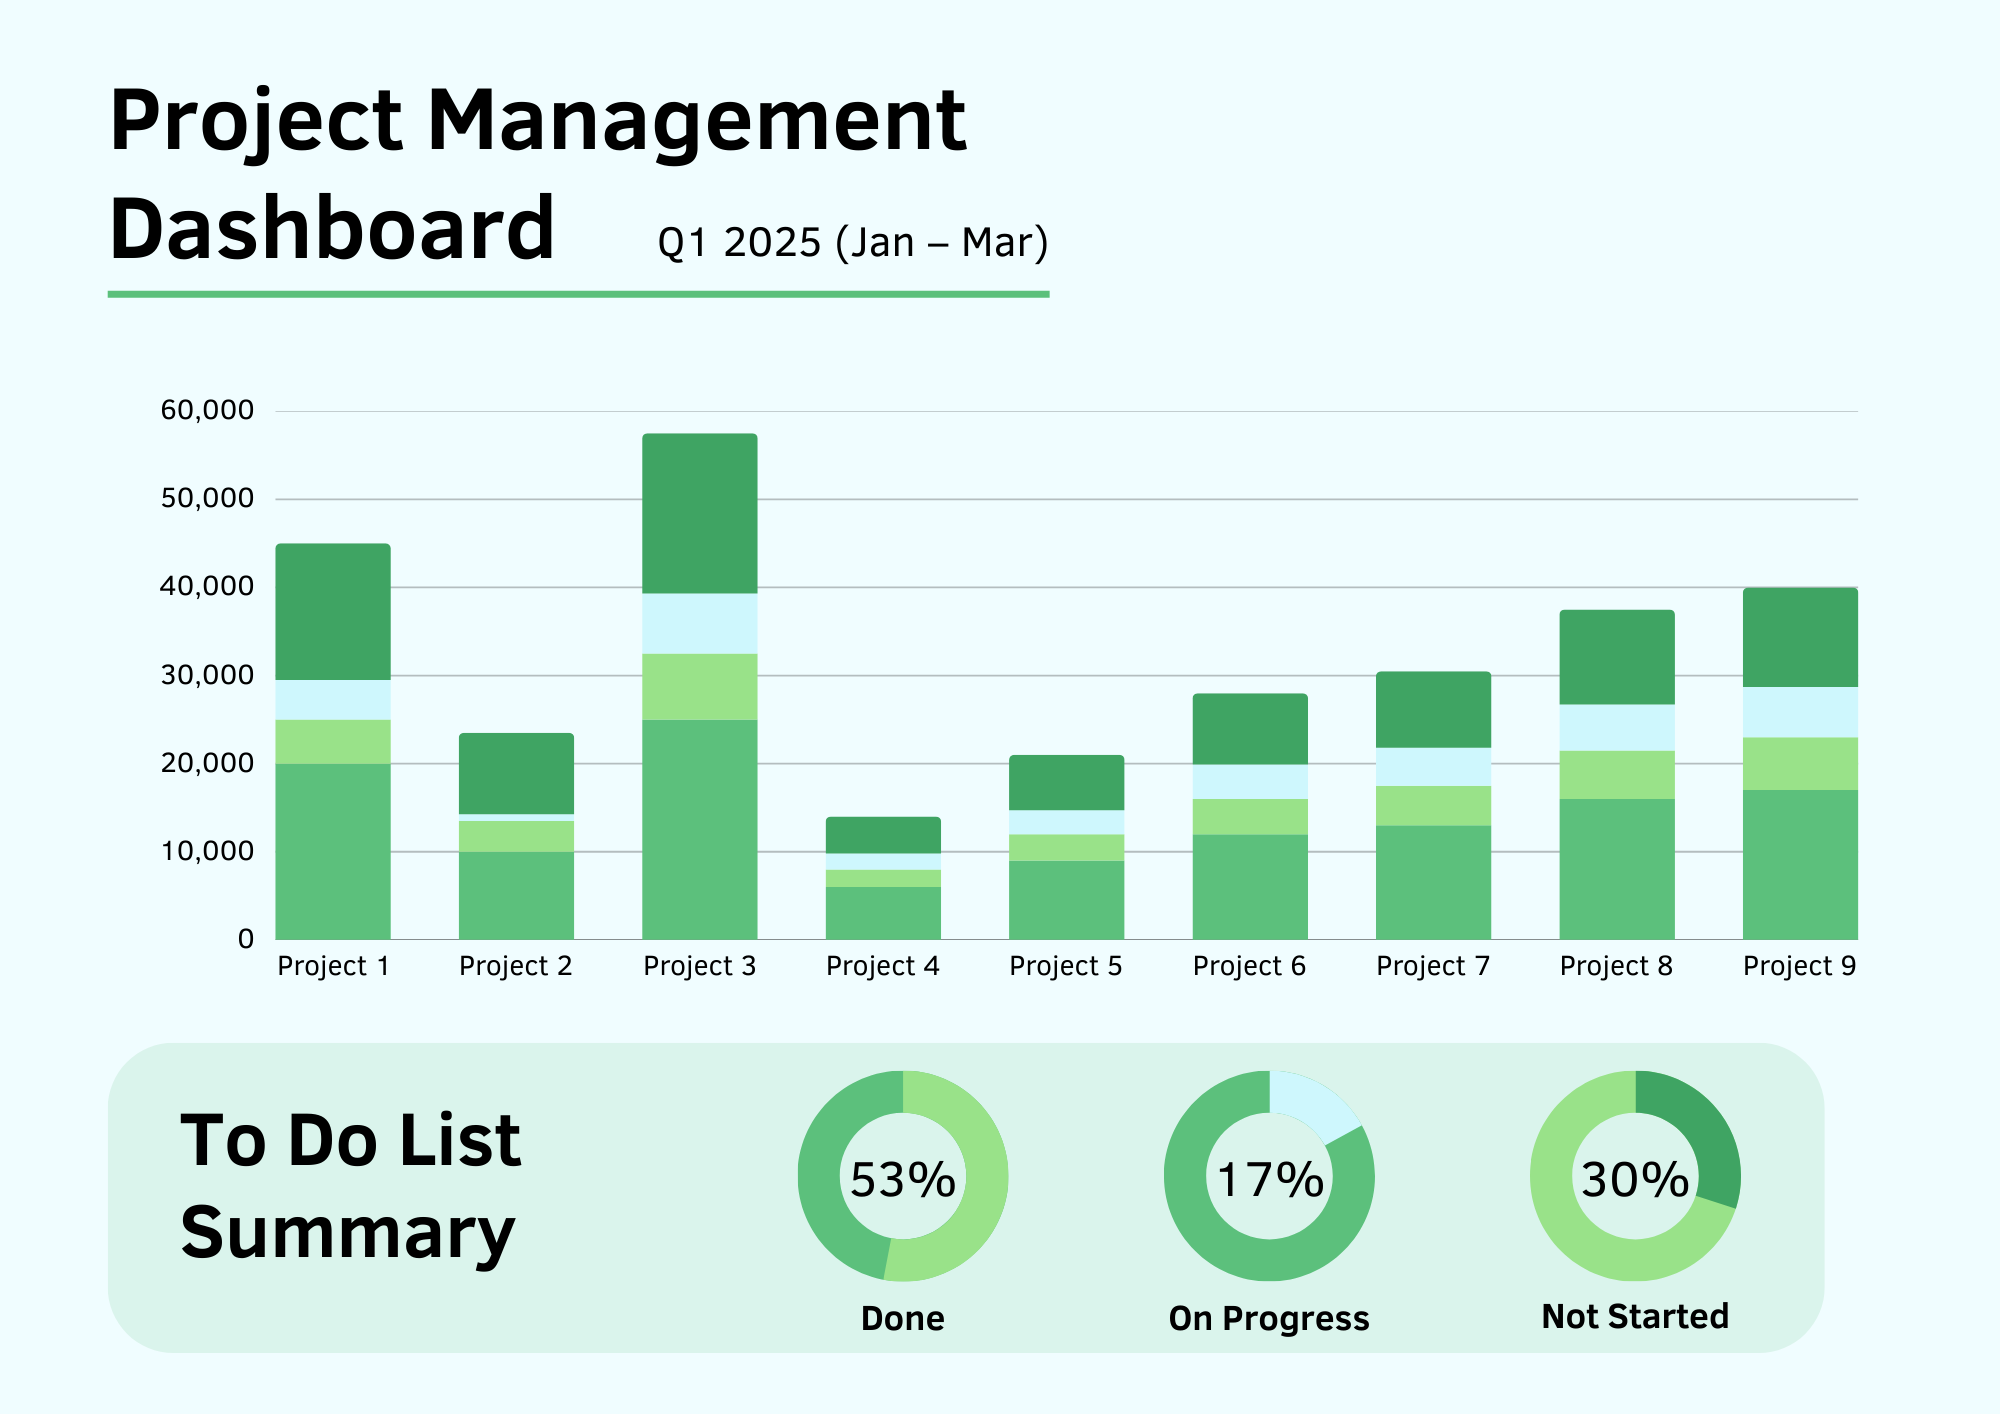Click the Not Started caption text

tap(1635, 1317)
